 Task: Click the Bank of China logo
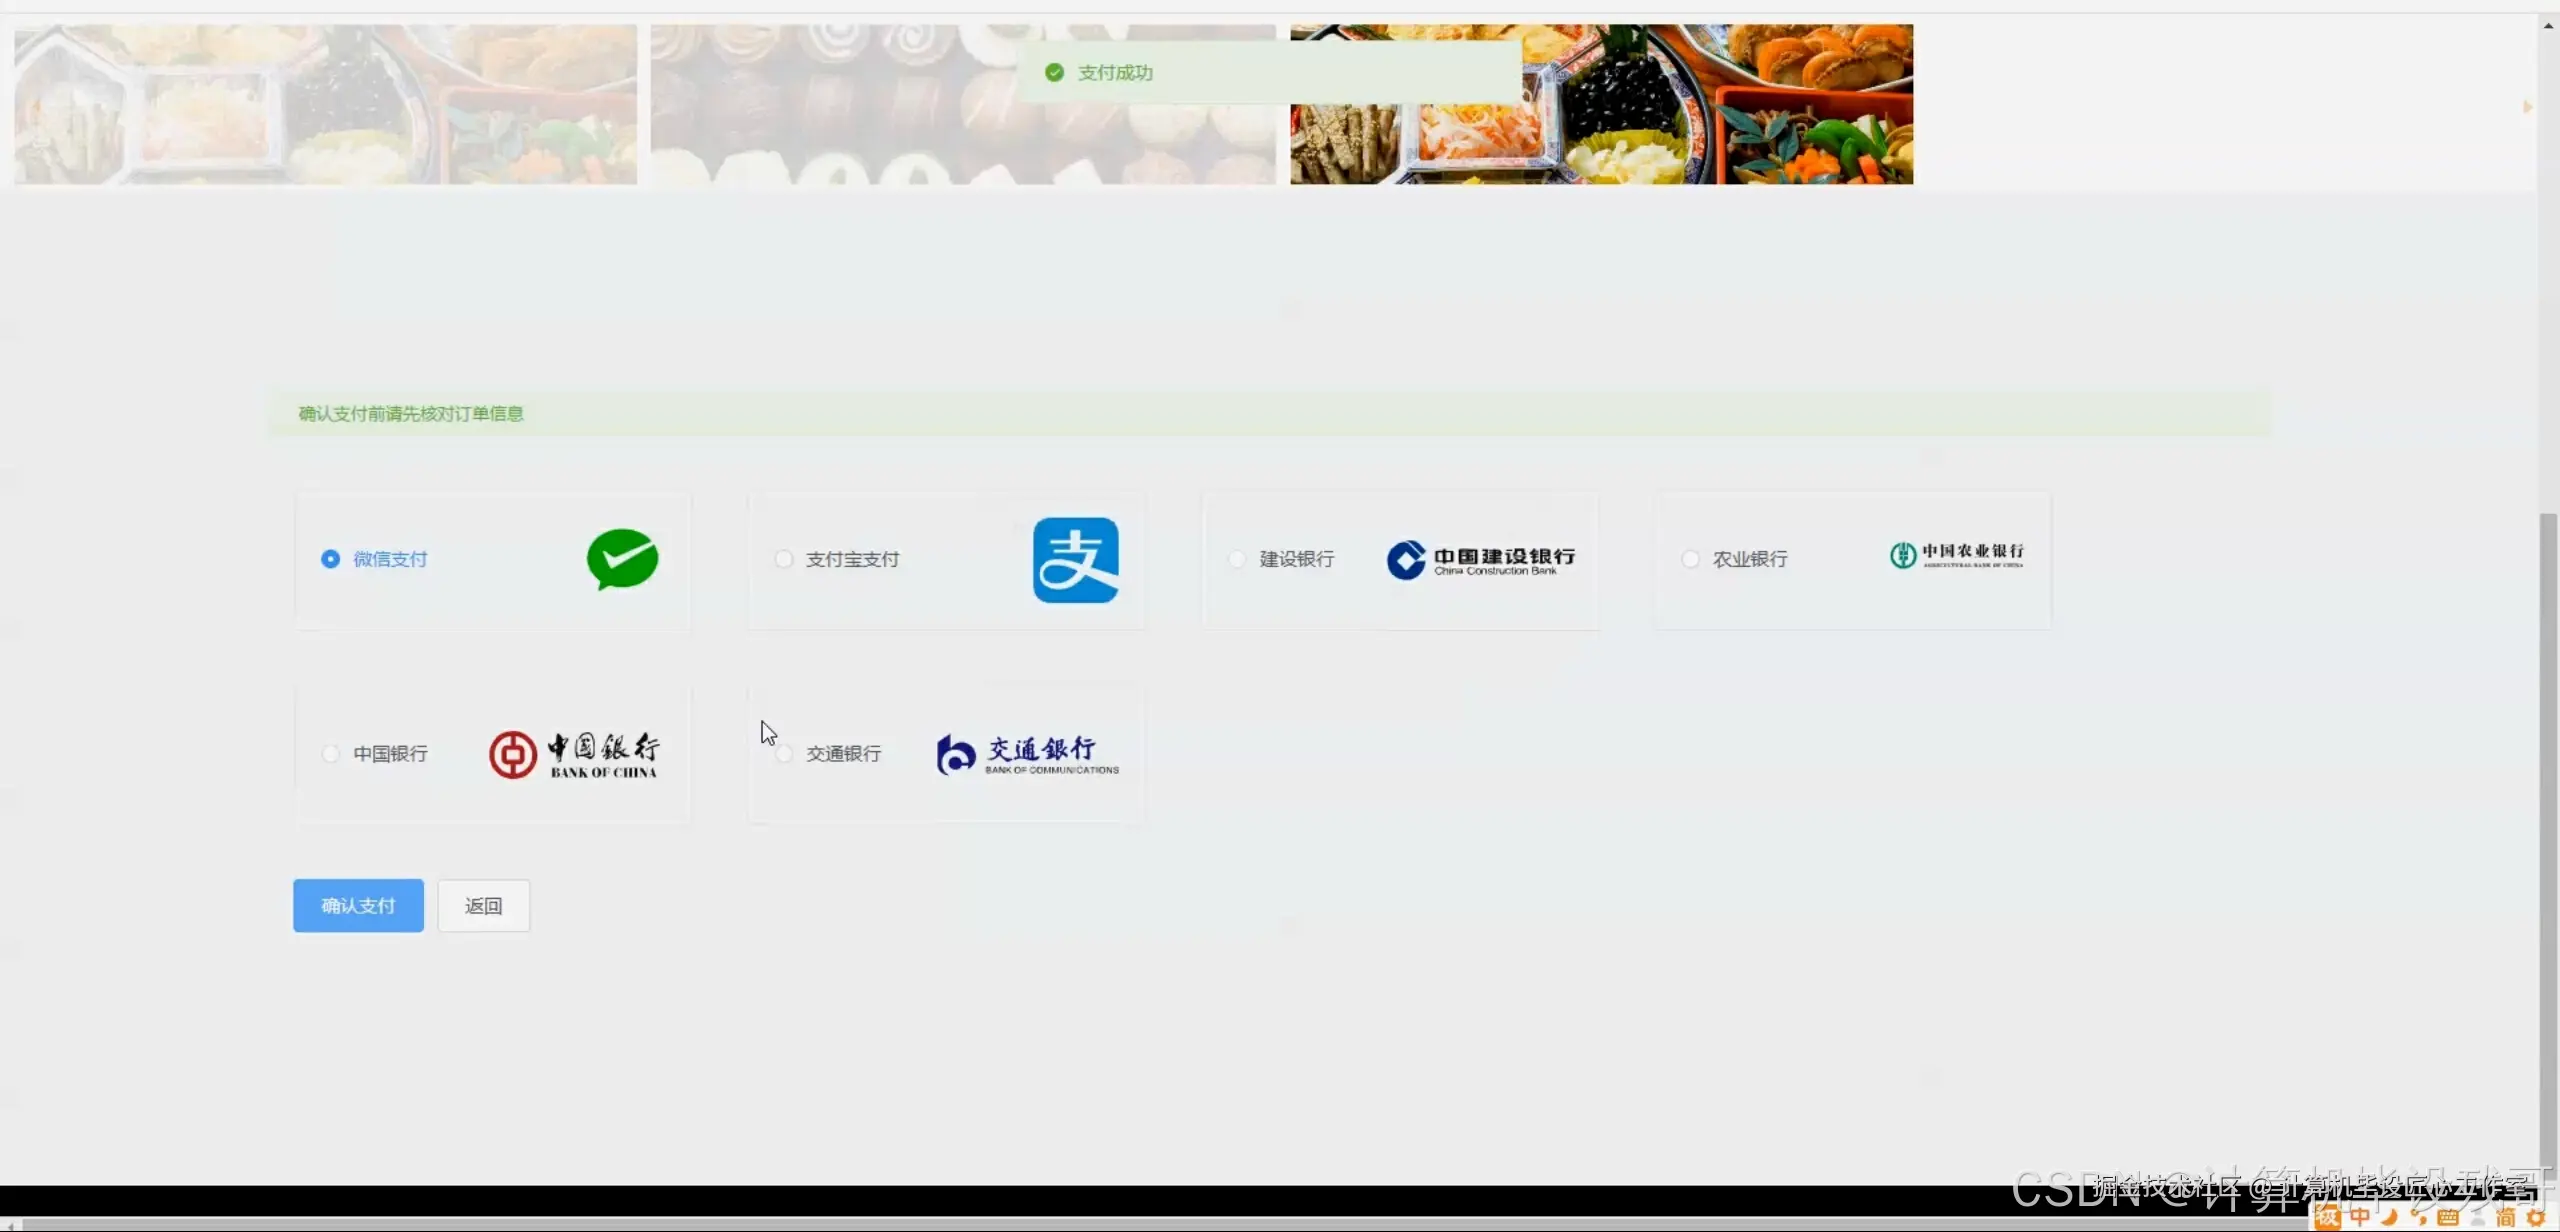coord(573,753)
